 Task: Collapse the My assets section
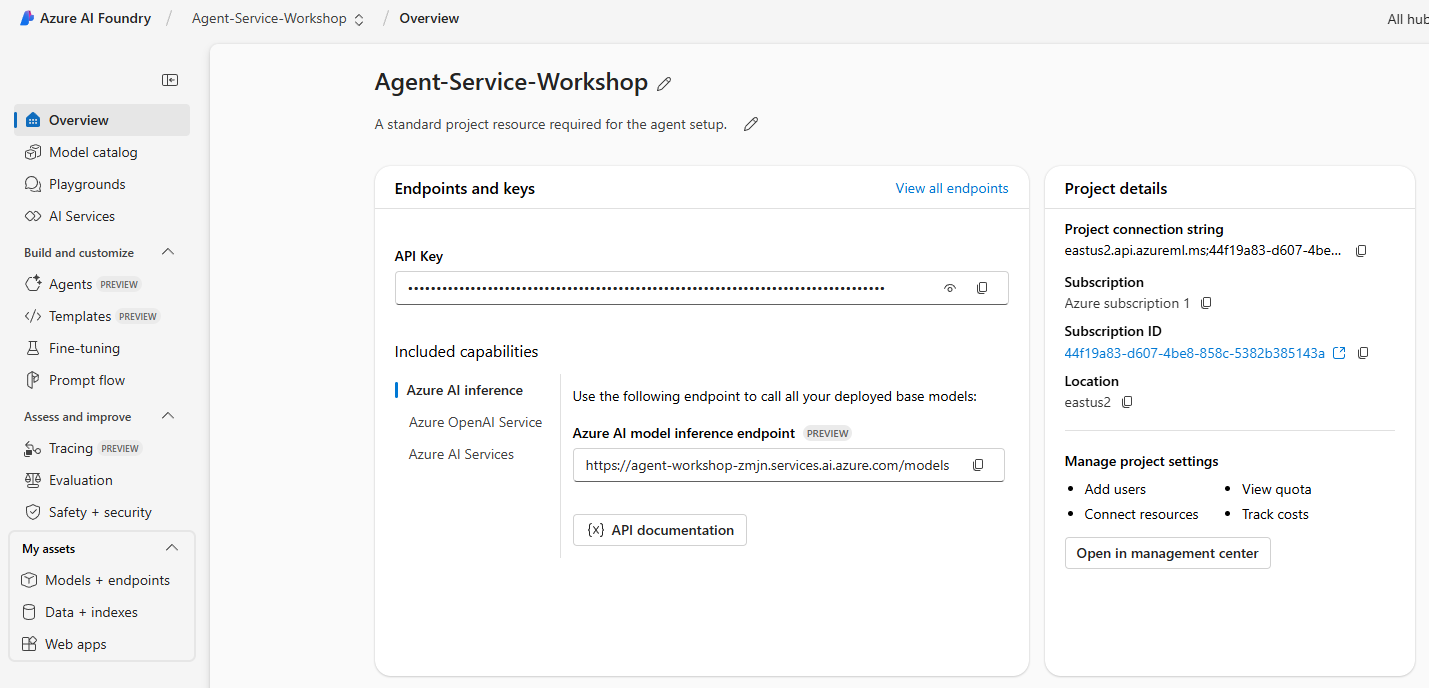coord(172,548)
